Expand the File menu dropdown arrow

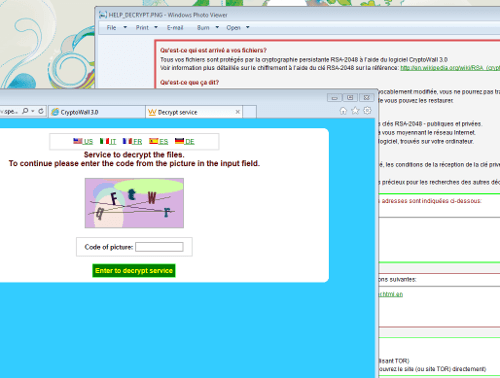[125, 27]
